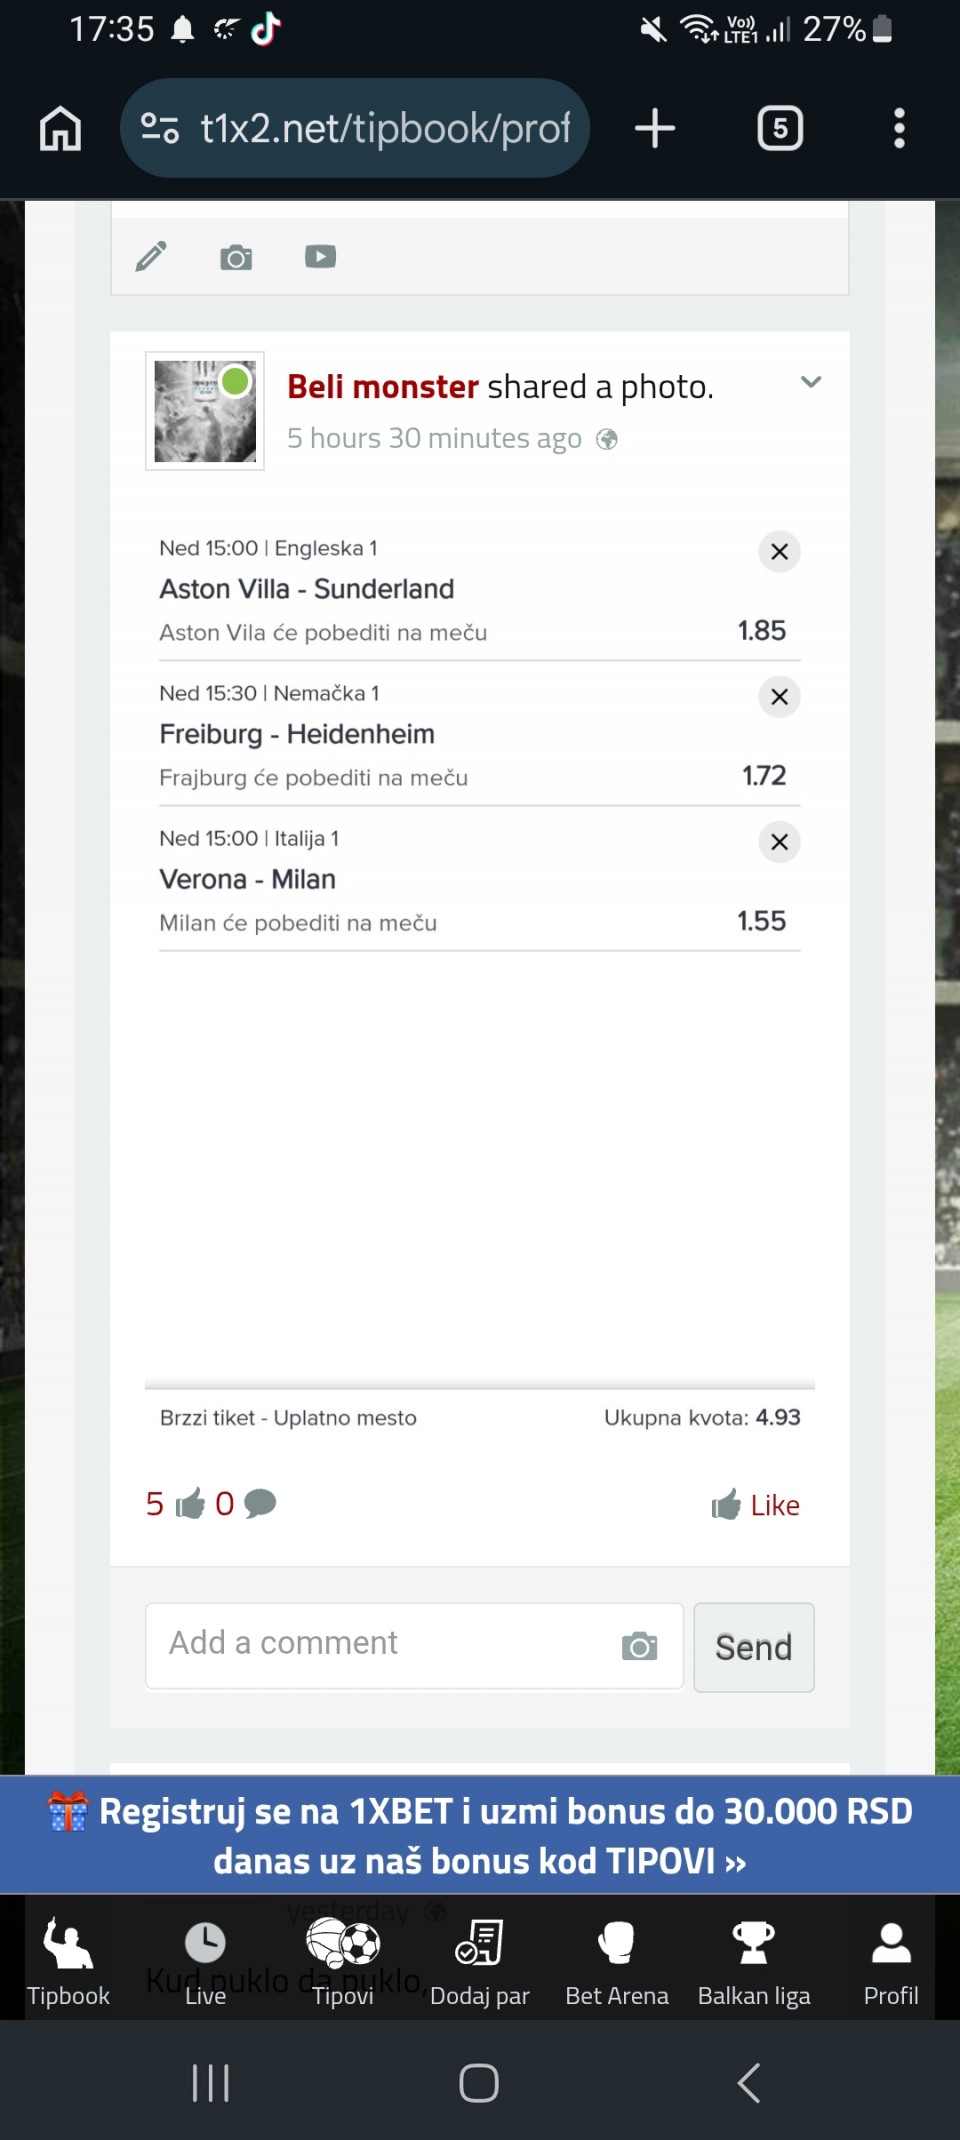Open the browser three-dot menu
This screenshot has width=960, height=2140.
[x=899, y=129]
